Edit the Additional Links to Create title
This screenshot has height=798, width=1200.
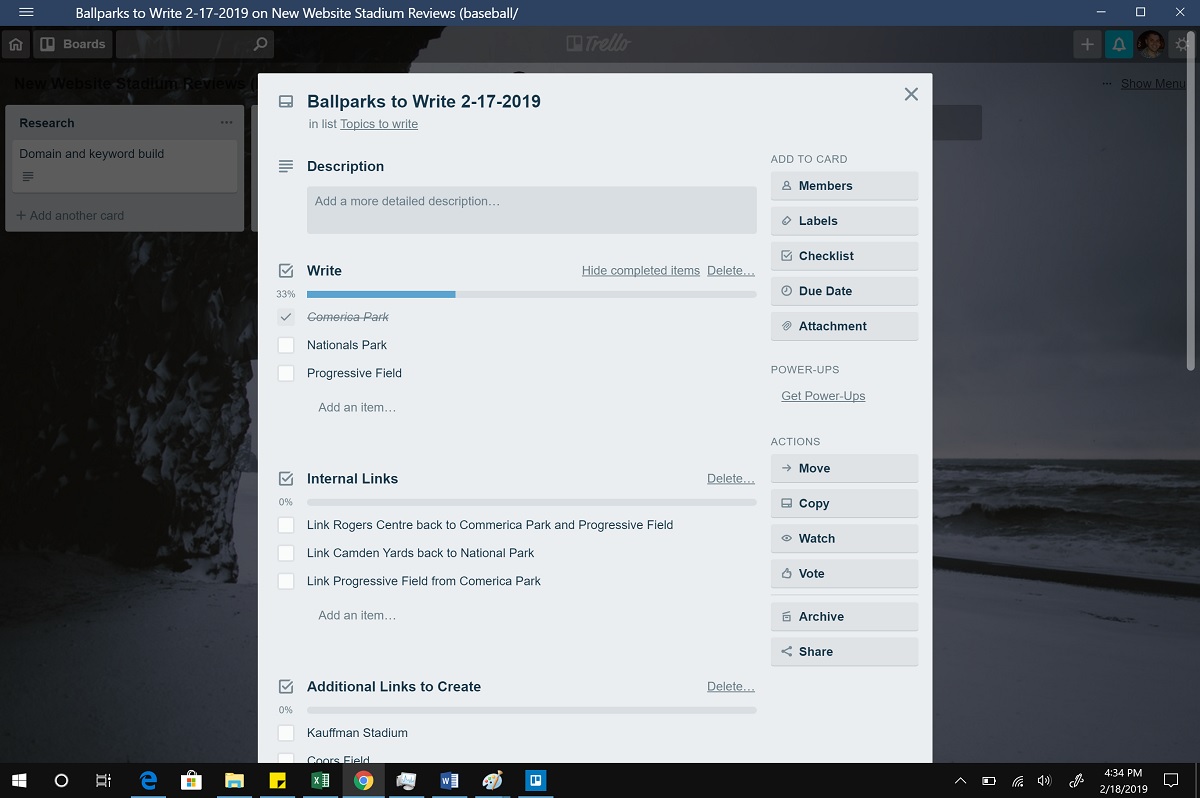tap(394, 687)
